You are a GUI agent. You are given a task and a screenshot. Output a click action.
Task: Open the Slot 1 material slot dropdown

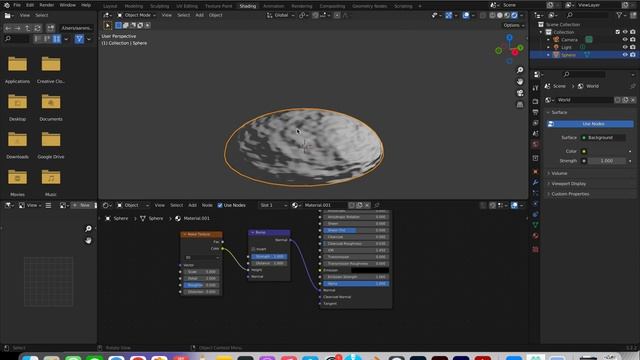pyautogui.click(x=273, y=205)
